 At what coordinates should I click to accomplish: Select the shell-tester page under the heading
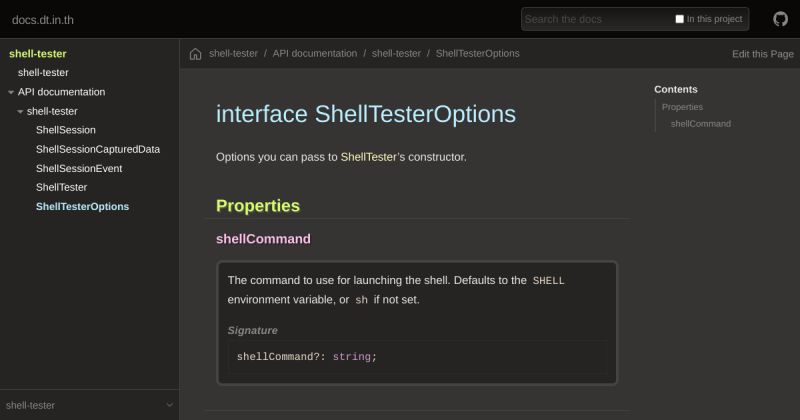point(43,72)
